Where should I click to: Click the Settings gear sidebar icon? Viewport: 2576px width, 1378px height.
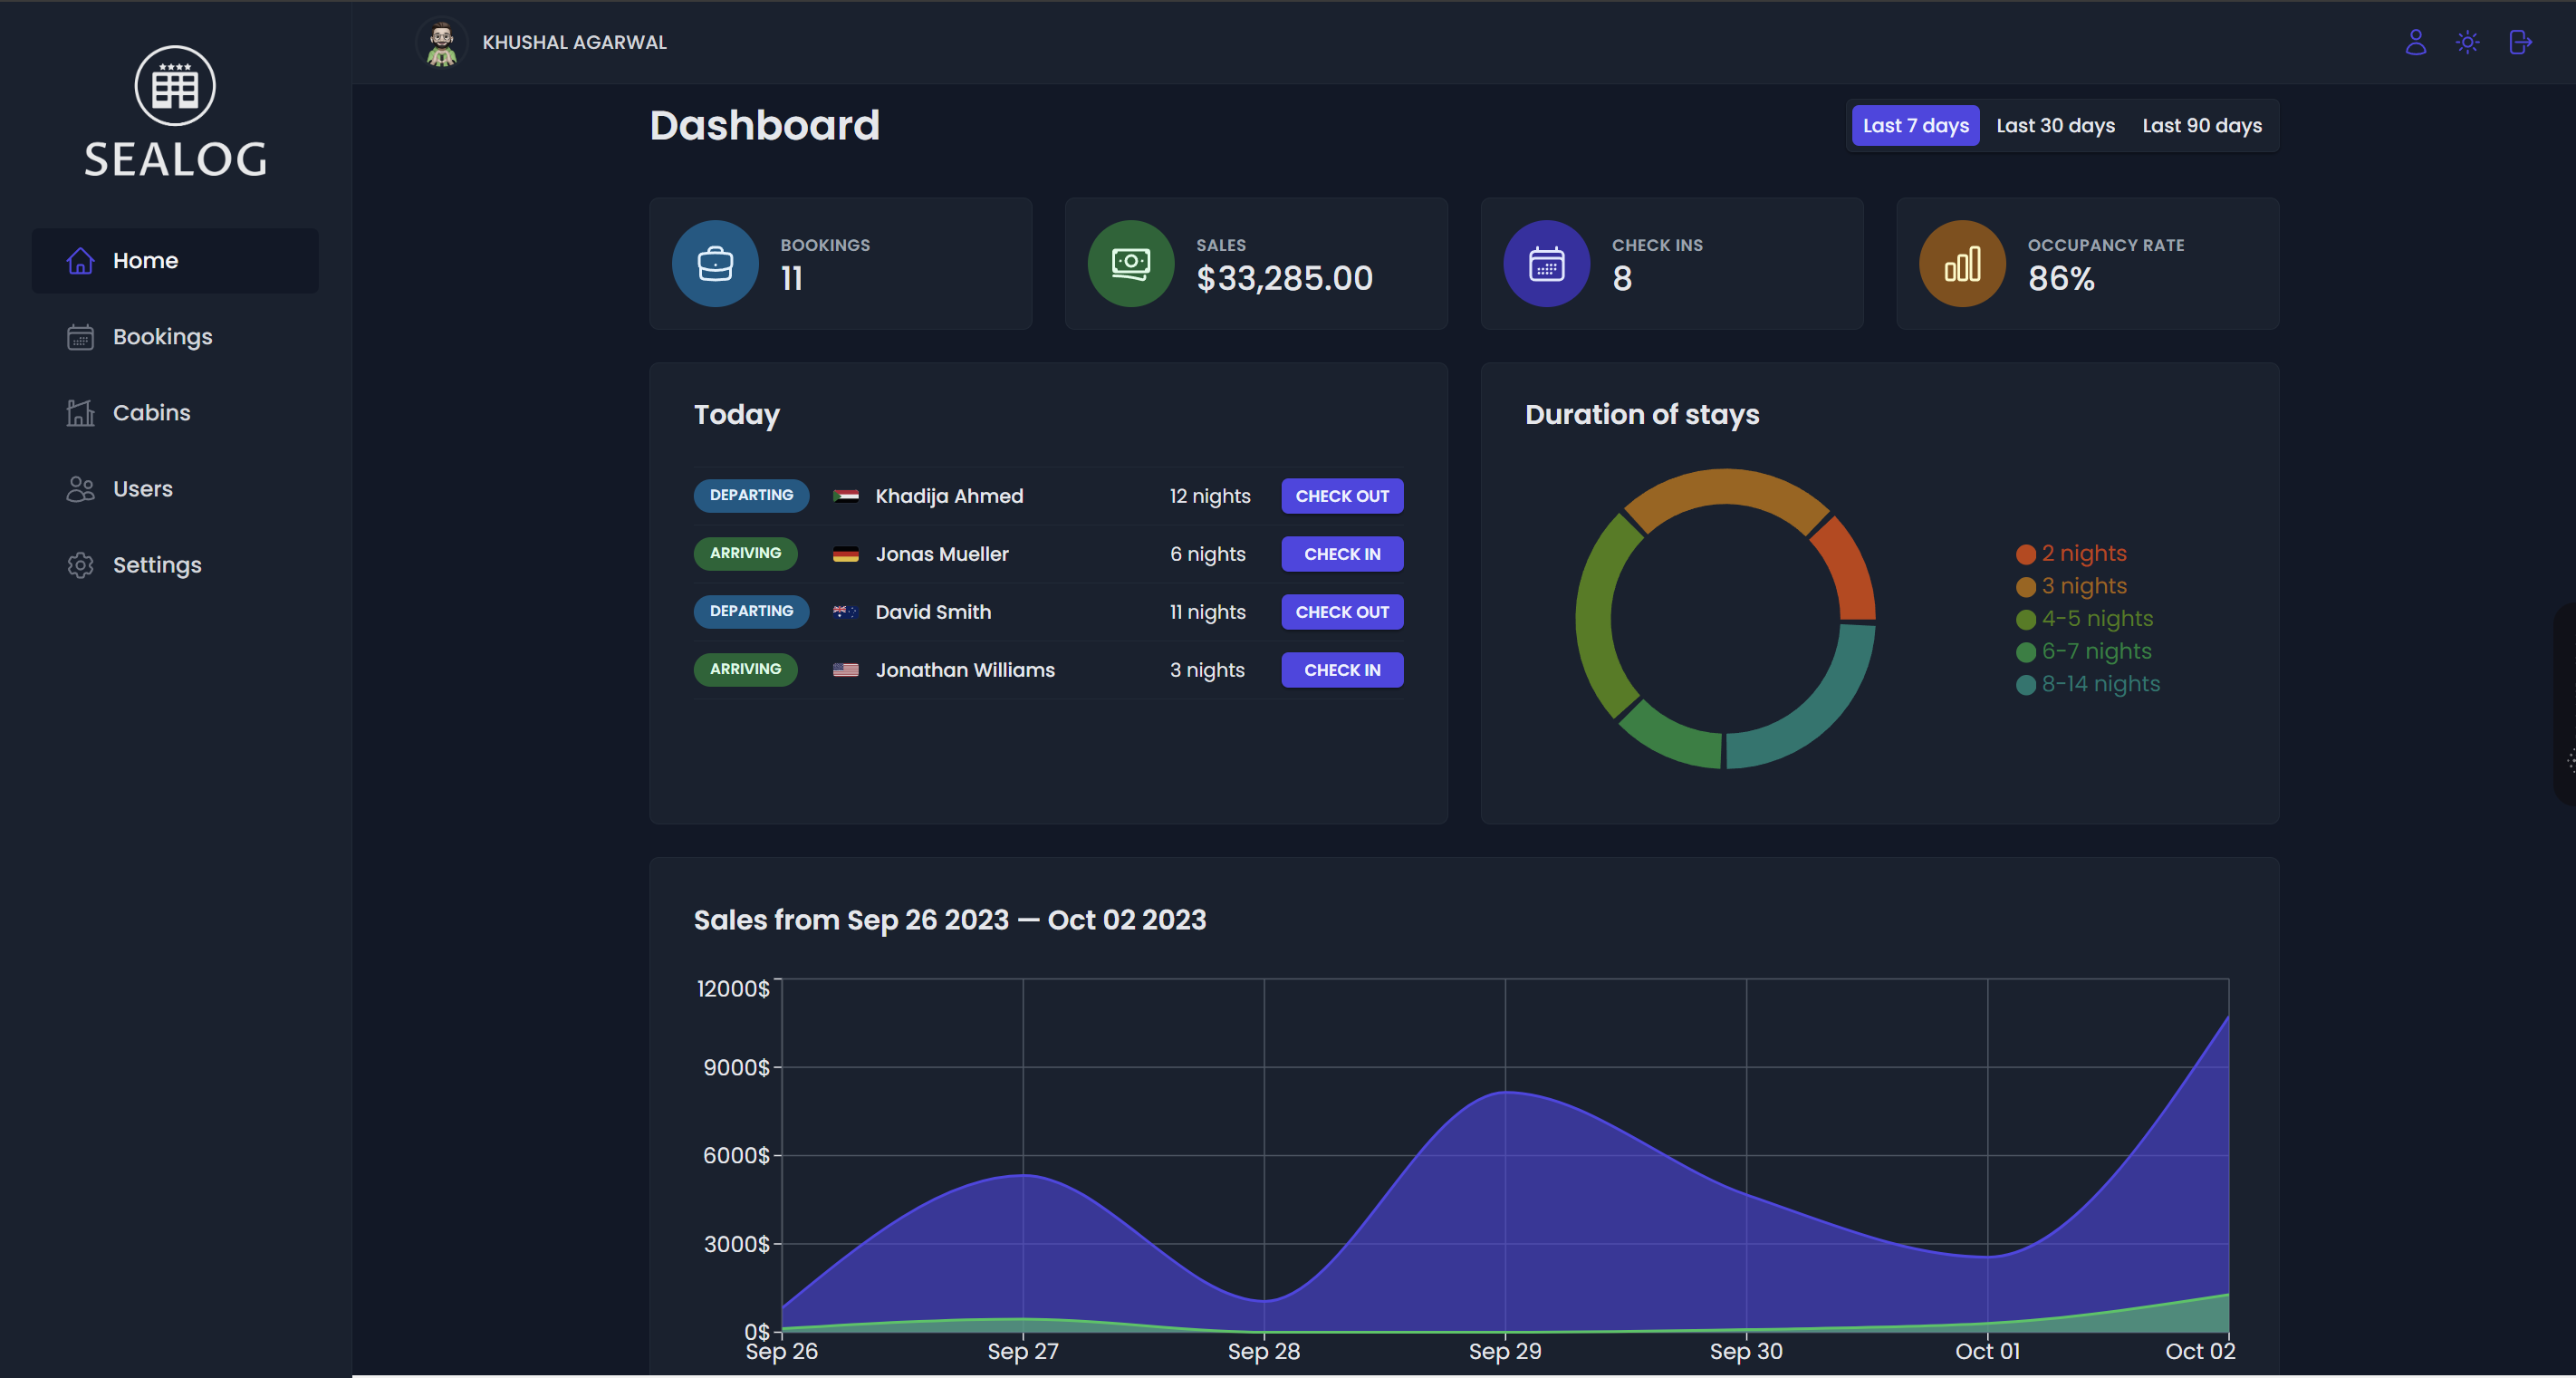(80, 564)
